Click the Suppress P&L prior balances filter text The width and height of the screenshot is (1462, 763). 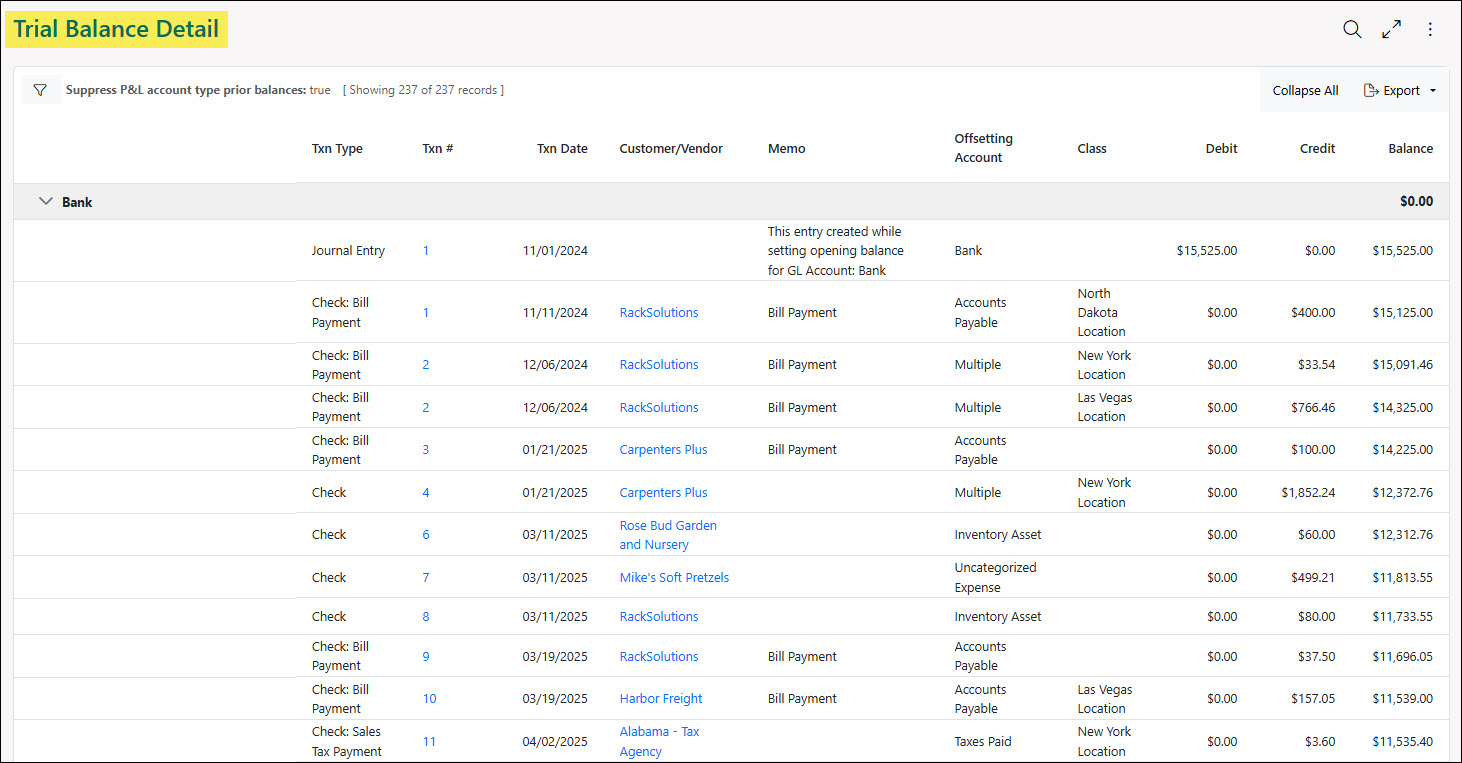point(198,90)
